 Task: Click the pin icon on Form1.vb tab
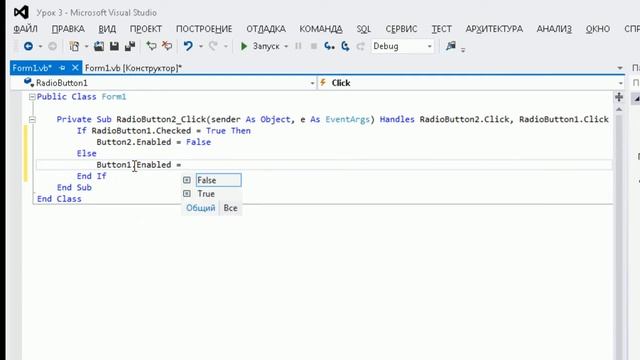[62, 68]
